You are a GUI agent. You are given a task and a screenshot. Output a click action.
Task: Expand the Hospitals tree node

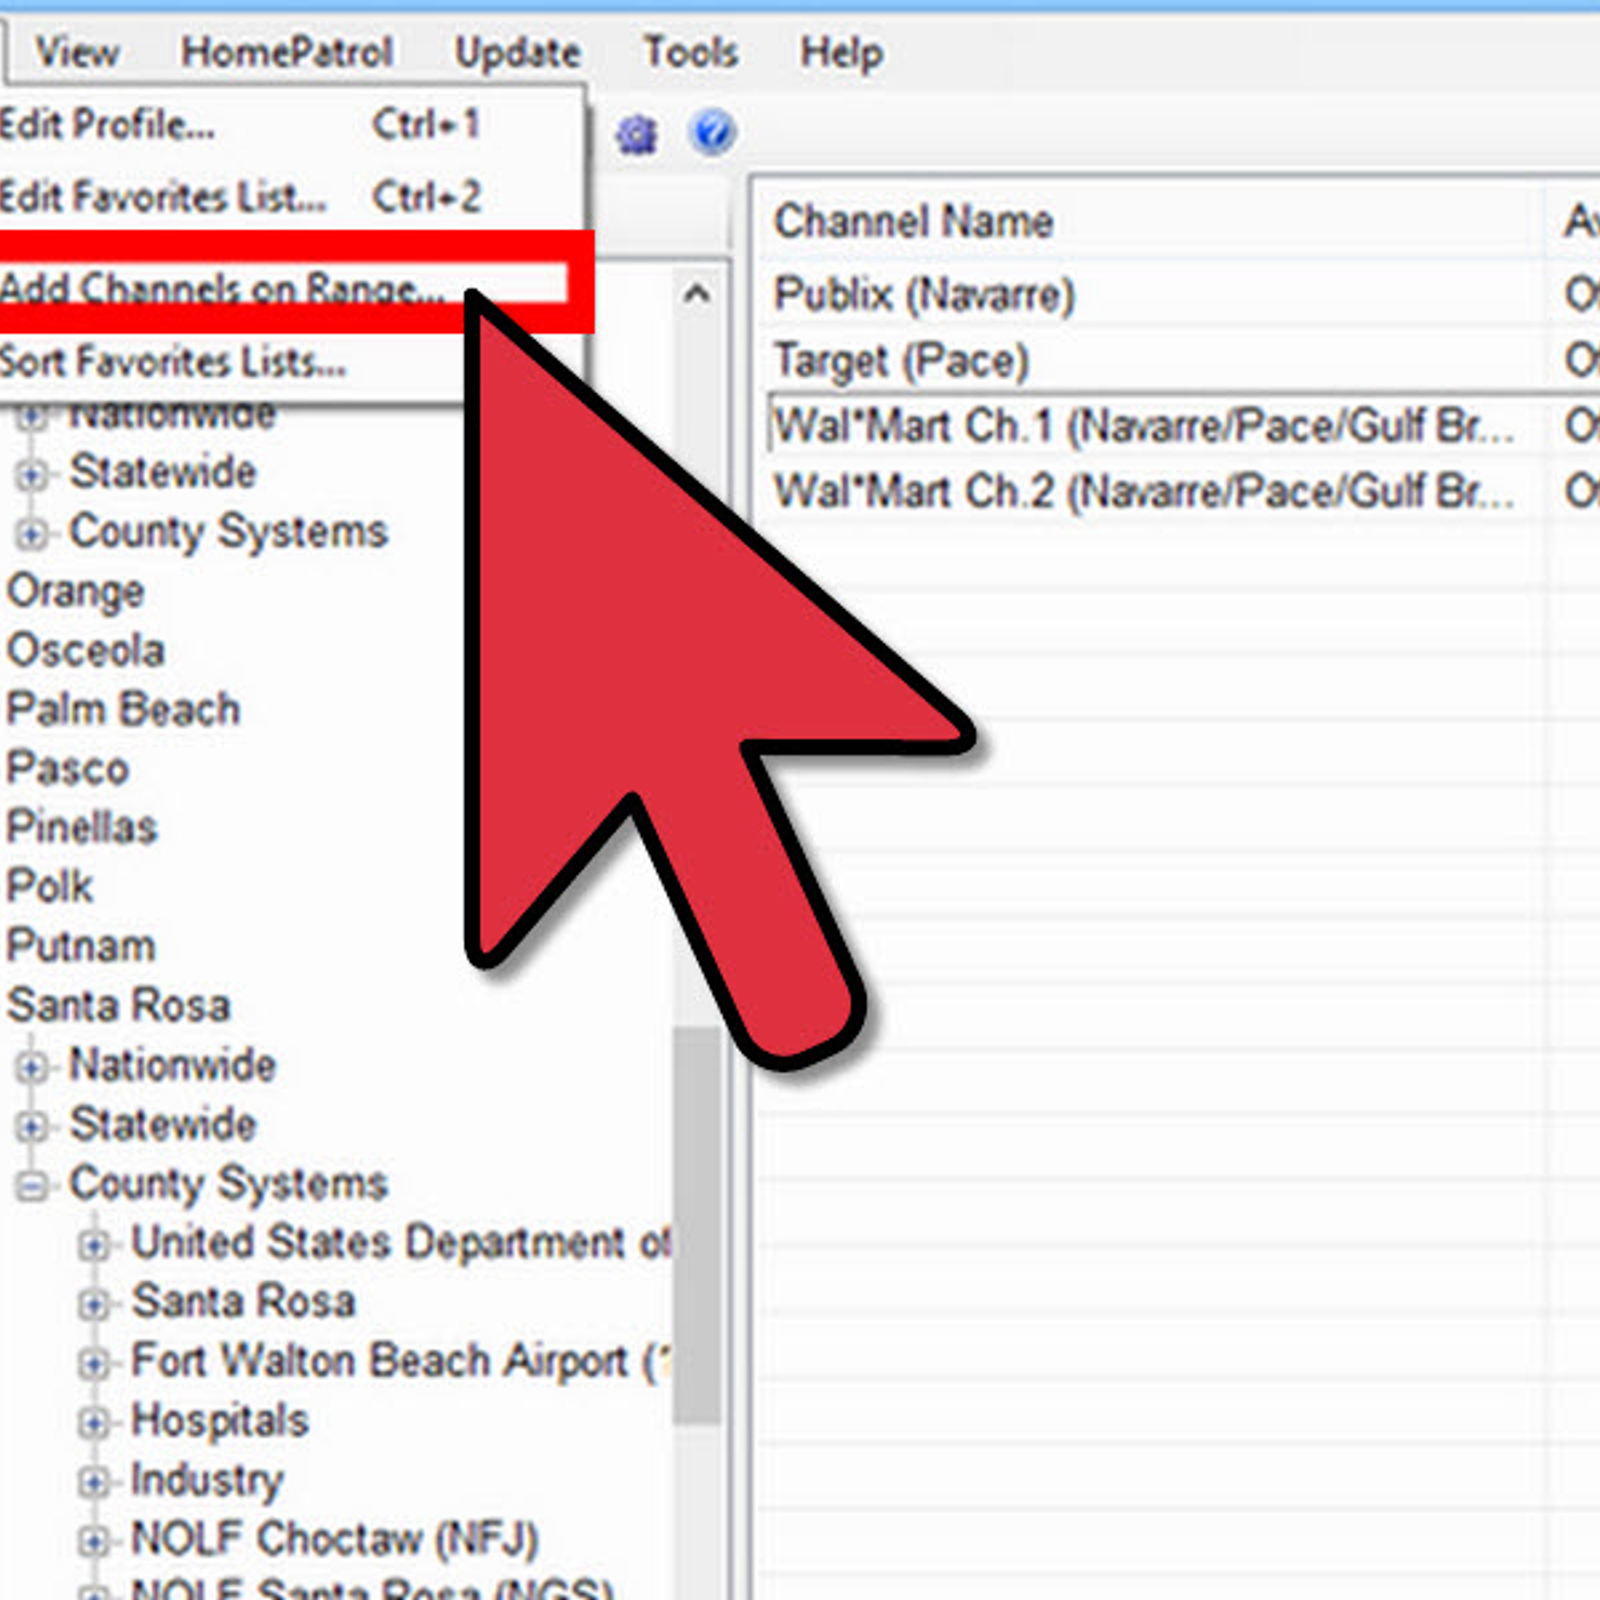(93, 1422)
